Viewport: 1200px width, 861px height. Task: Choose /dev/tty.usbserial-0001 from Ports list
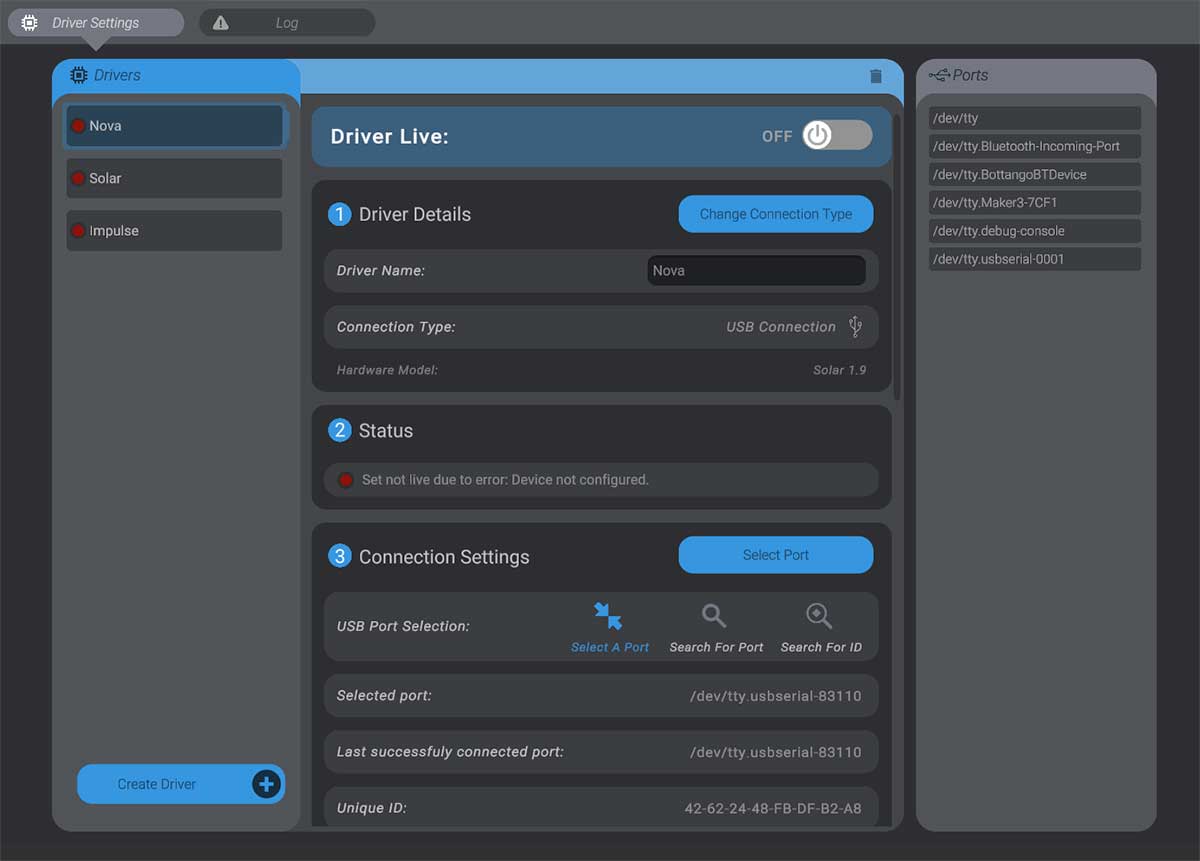coord(1035,259)
